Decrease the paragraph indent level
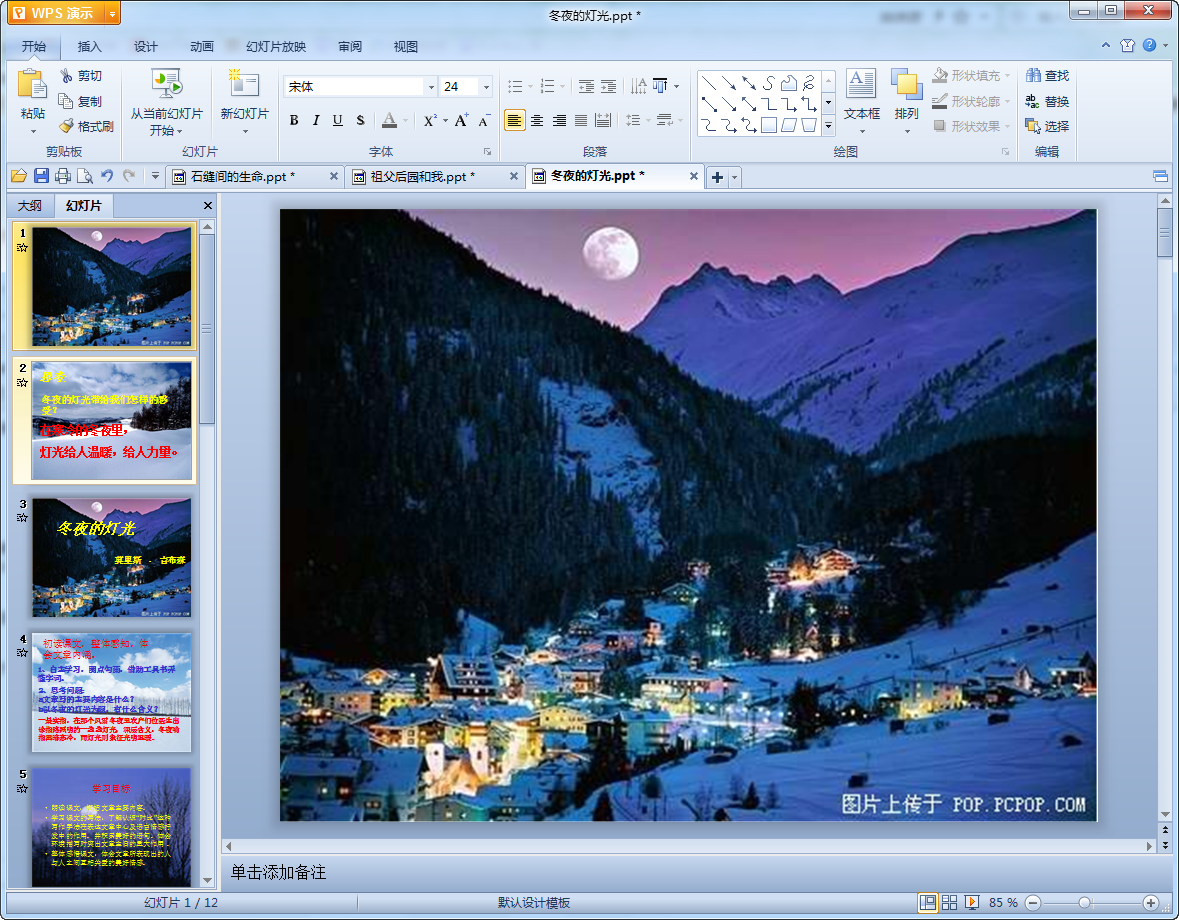 coord(586,86)
